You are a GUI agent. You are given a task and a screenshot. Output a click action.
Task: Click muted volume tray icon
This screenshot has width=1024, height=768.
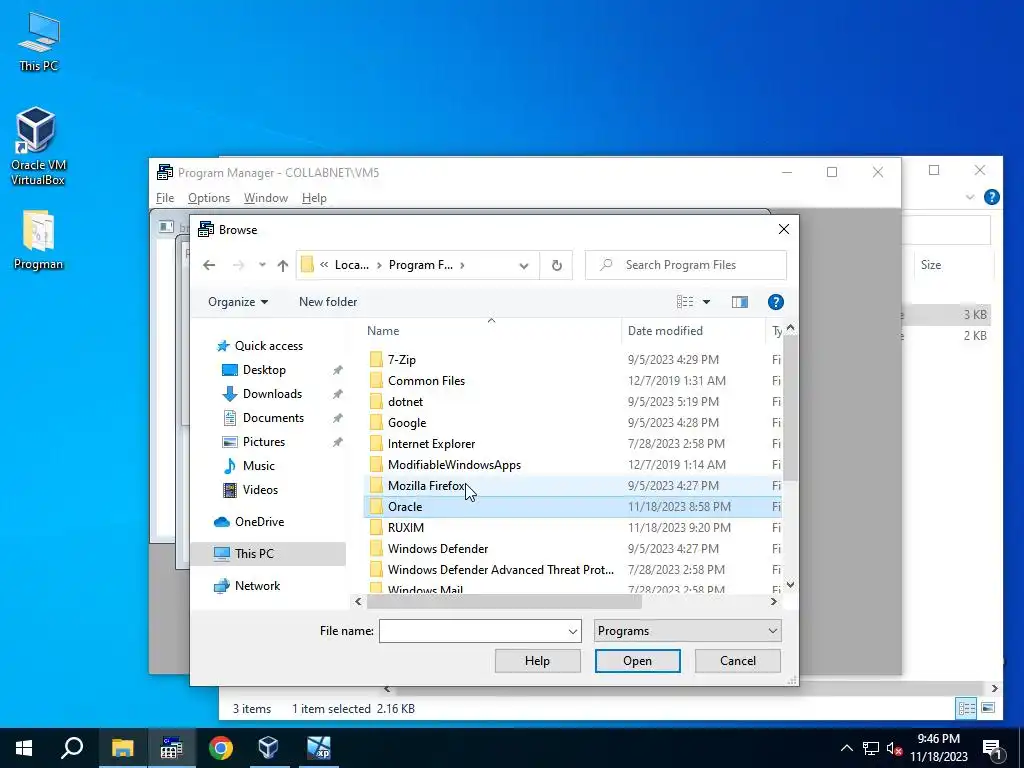coord(894,748)
